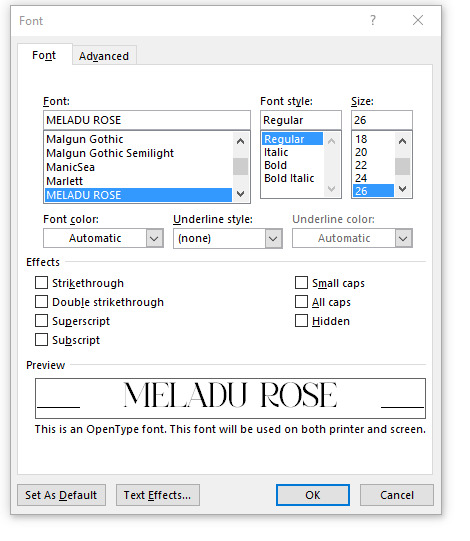Check the Subscript option

[41, 340]
